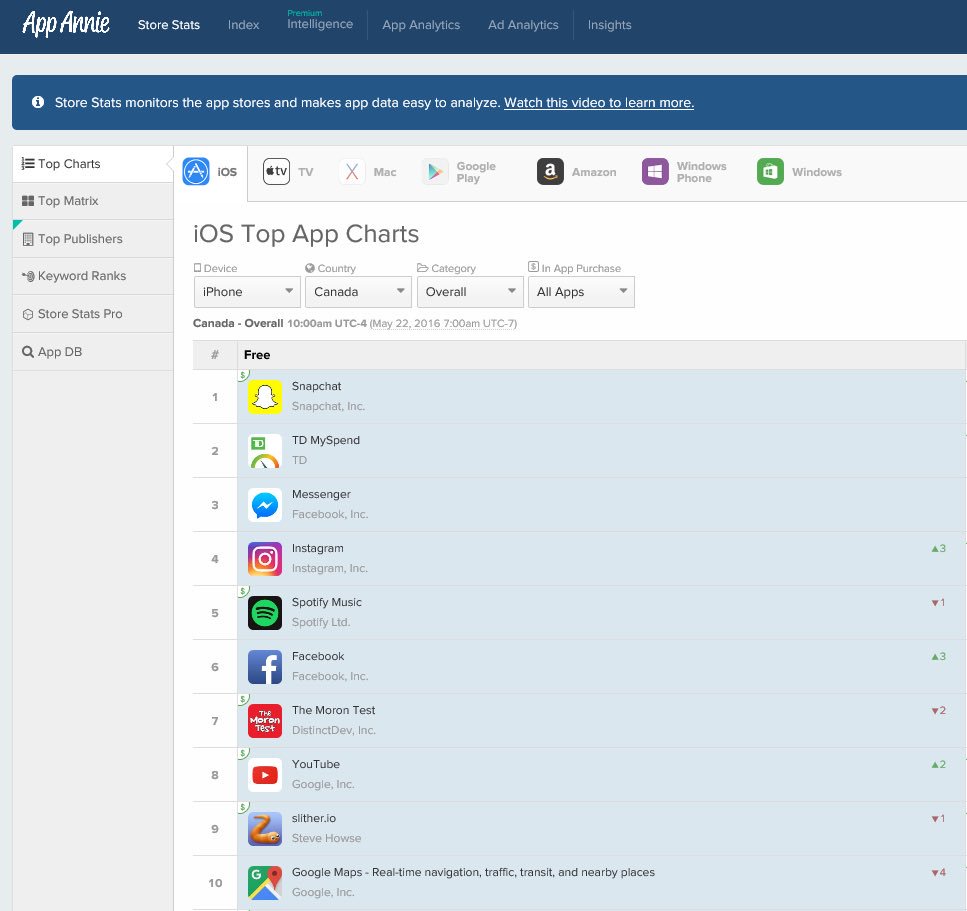This screenshot has width=967, height=911.
Task: Open the Category dropdown showing Overall
Action: click(x=470, y=292)
